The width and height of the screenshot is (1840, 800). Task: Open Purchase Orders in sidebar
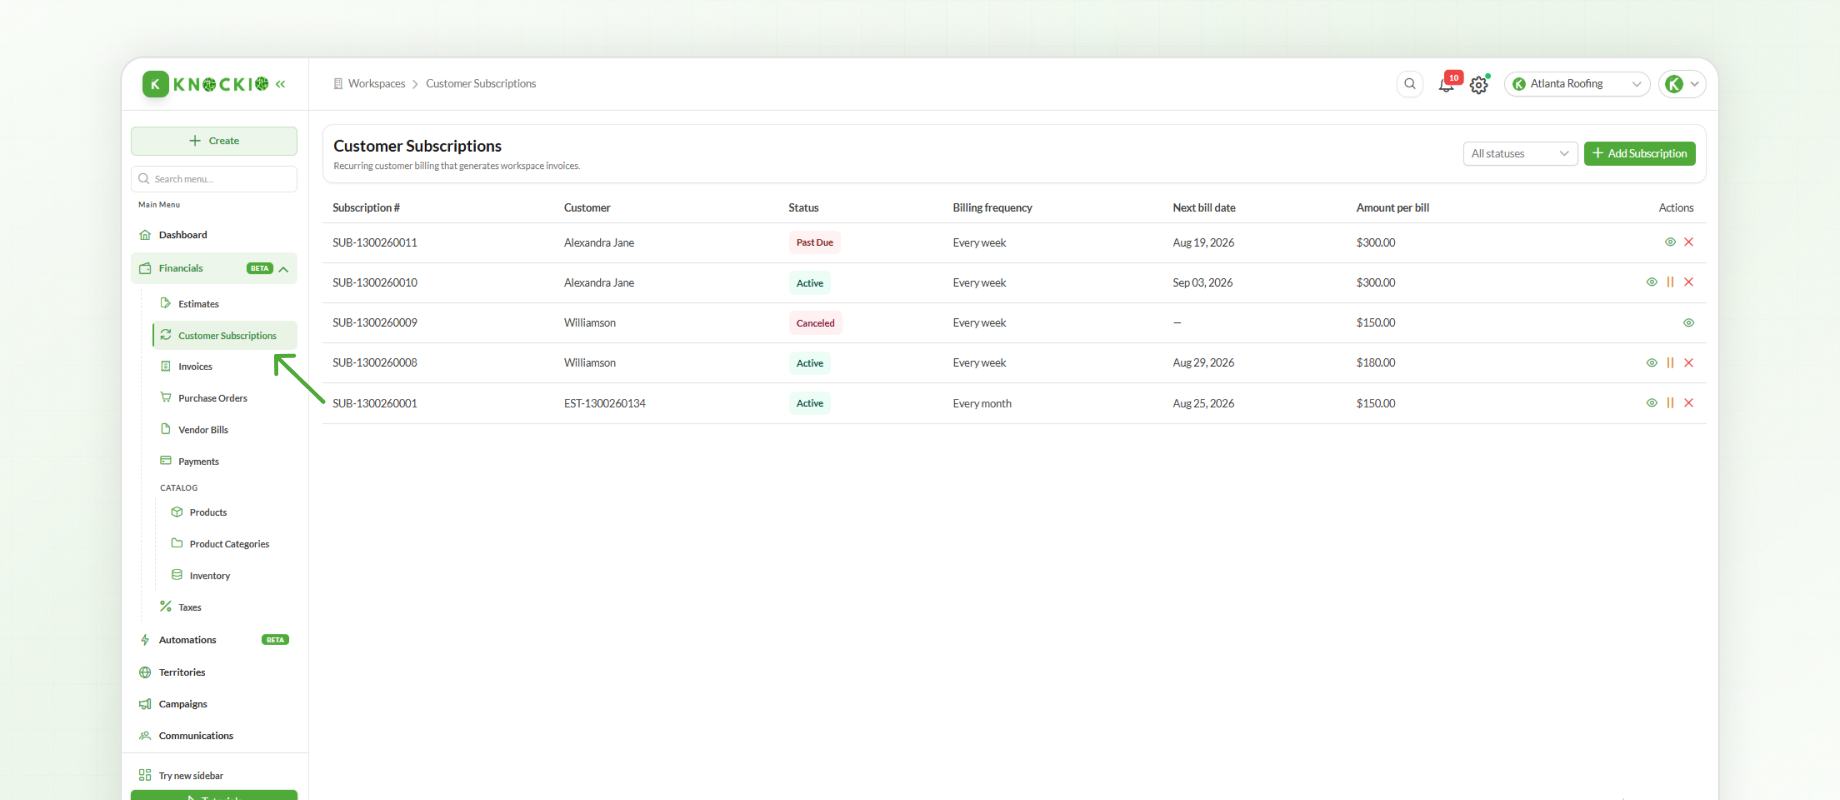225,398
